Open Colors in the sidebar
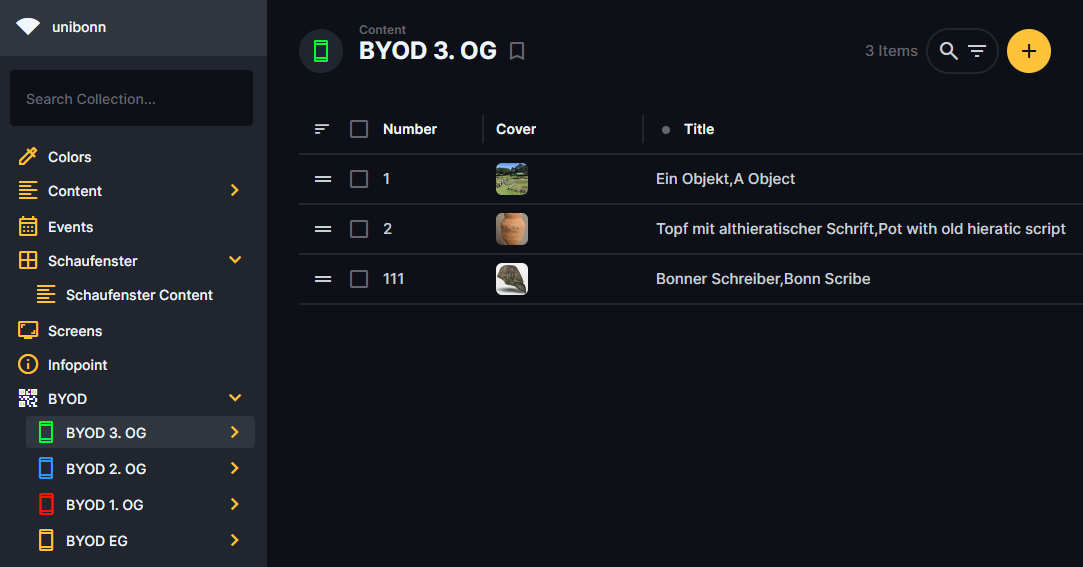Screen dimensions: 1083x567 (x=69, y=157)
